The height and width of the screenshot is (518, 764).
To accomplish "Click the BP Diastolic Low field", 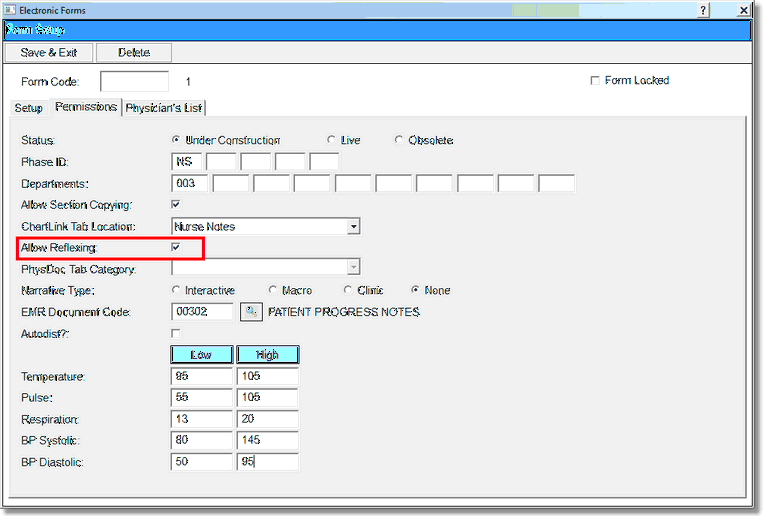I will (202, 462).
